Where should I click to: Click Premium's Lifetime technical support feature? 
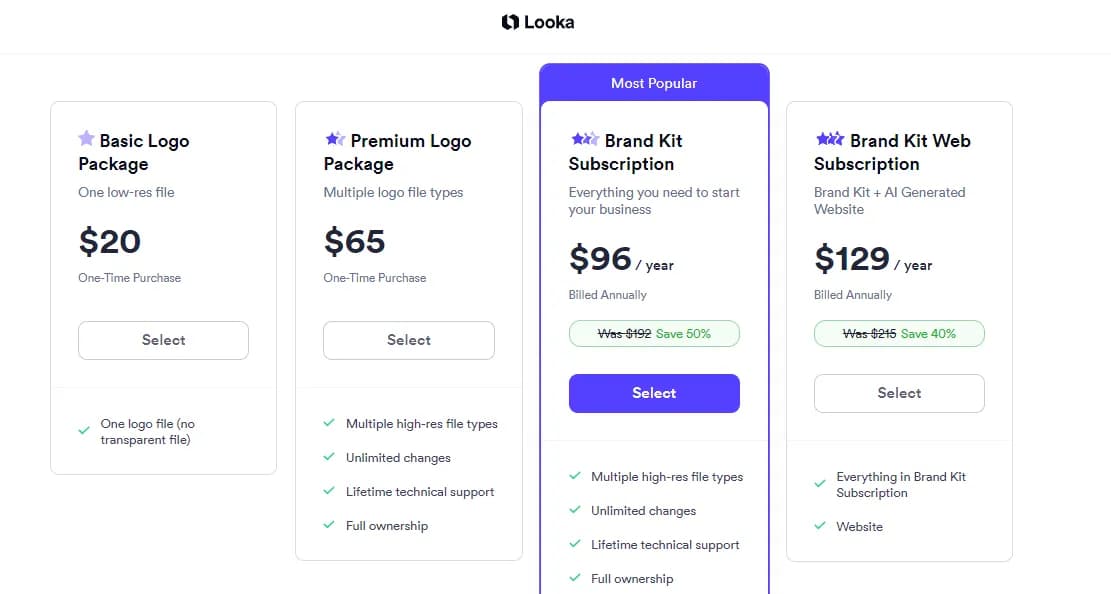pyautogui.click(x=420, y=492)
